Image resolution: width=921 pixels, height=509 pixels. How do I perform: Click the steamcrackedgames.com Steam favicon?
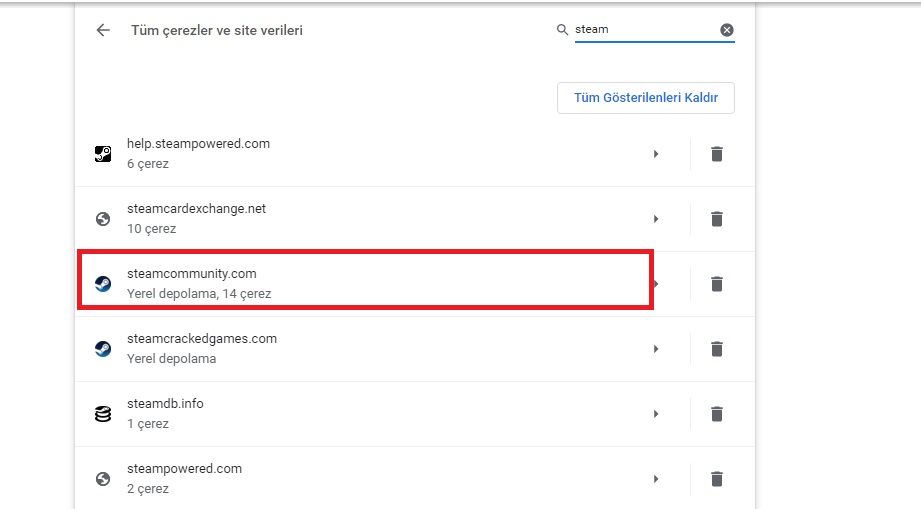click(103, 349)
